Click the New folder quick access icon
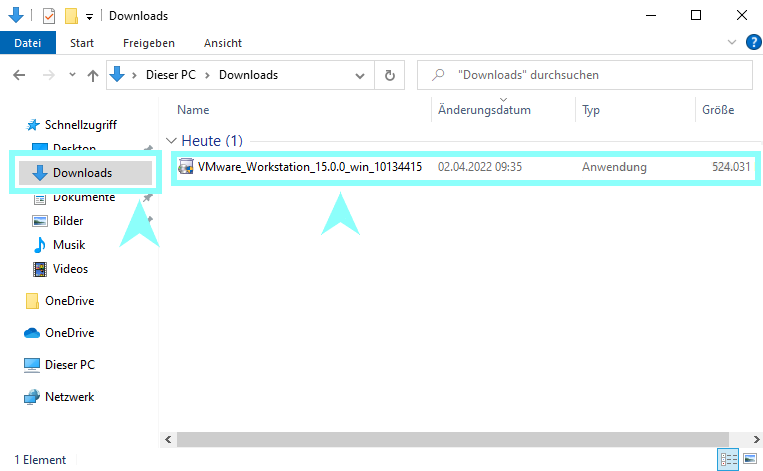 pos(72,16)
